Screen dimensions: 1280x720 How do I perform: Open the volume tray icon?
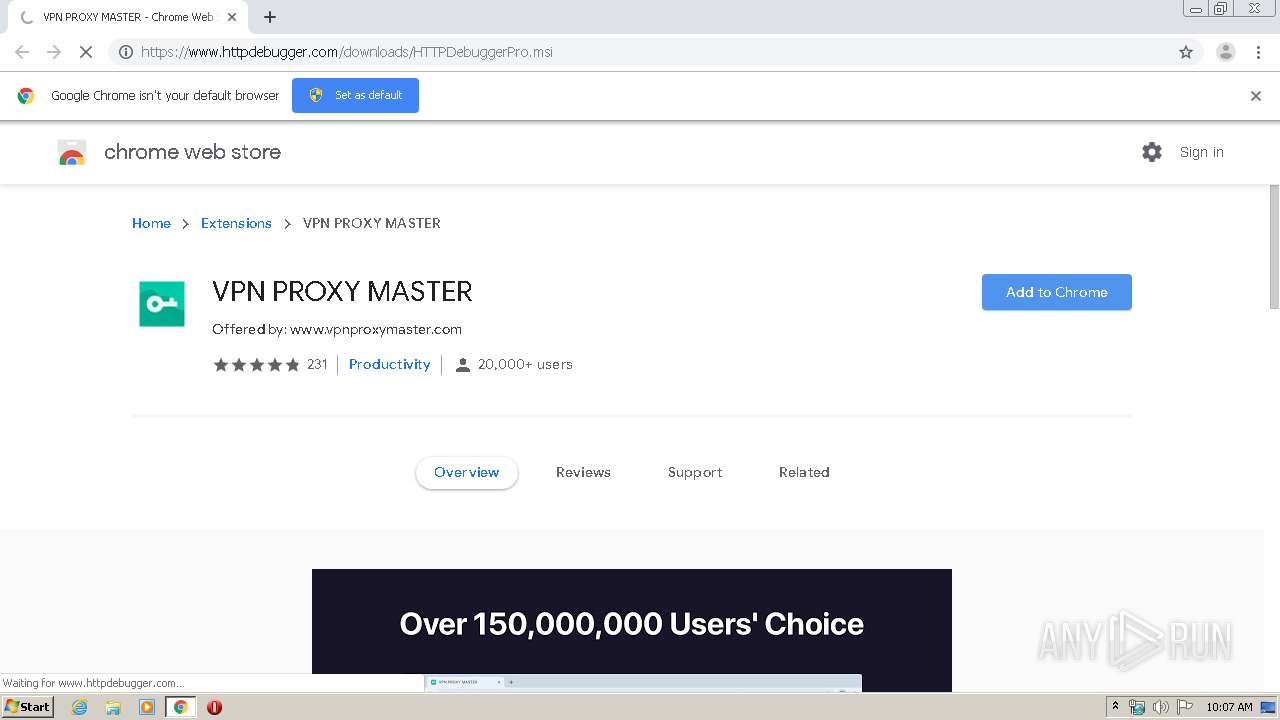[1161, 707]
